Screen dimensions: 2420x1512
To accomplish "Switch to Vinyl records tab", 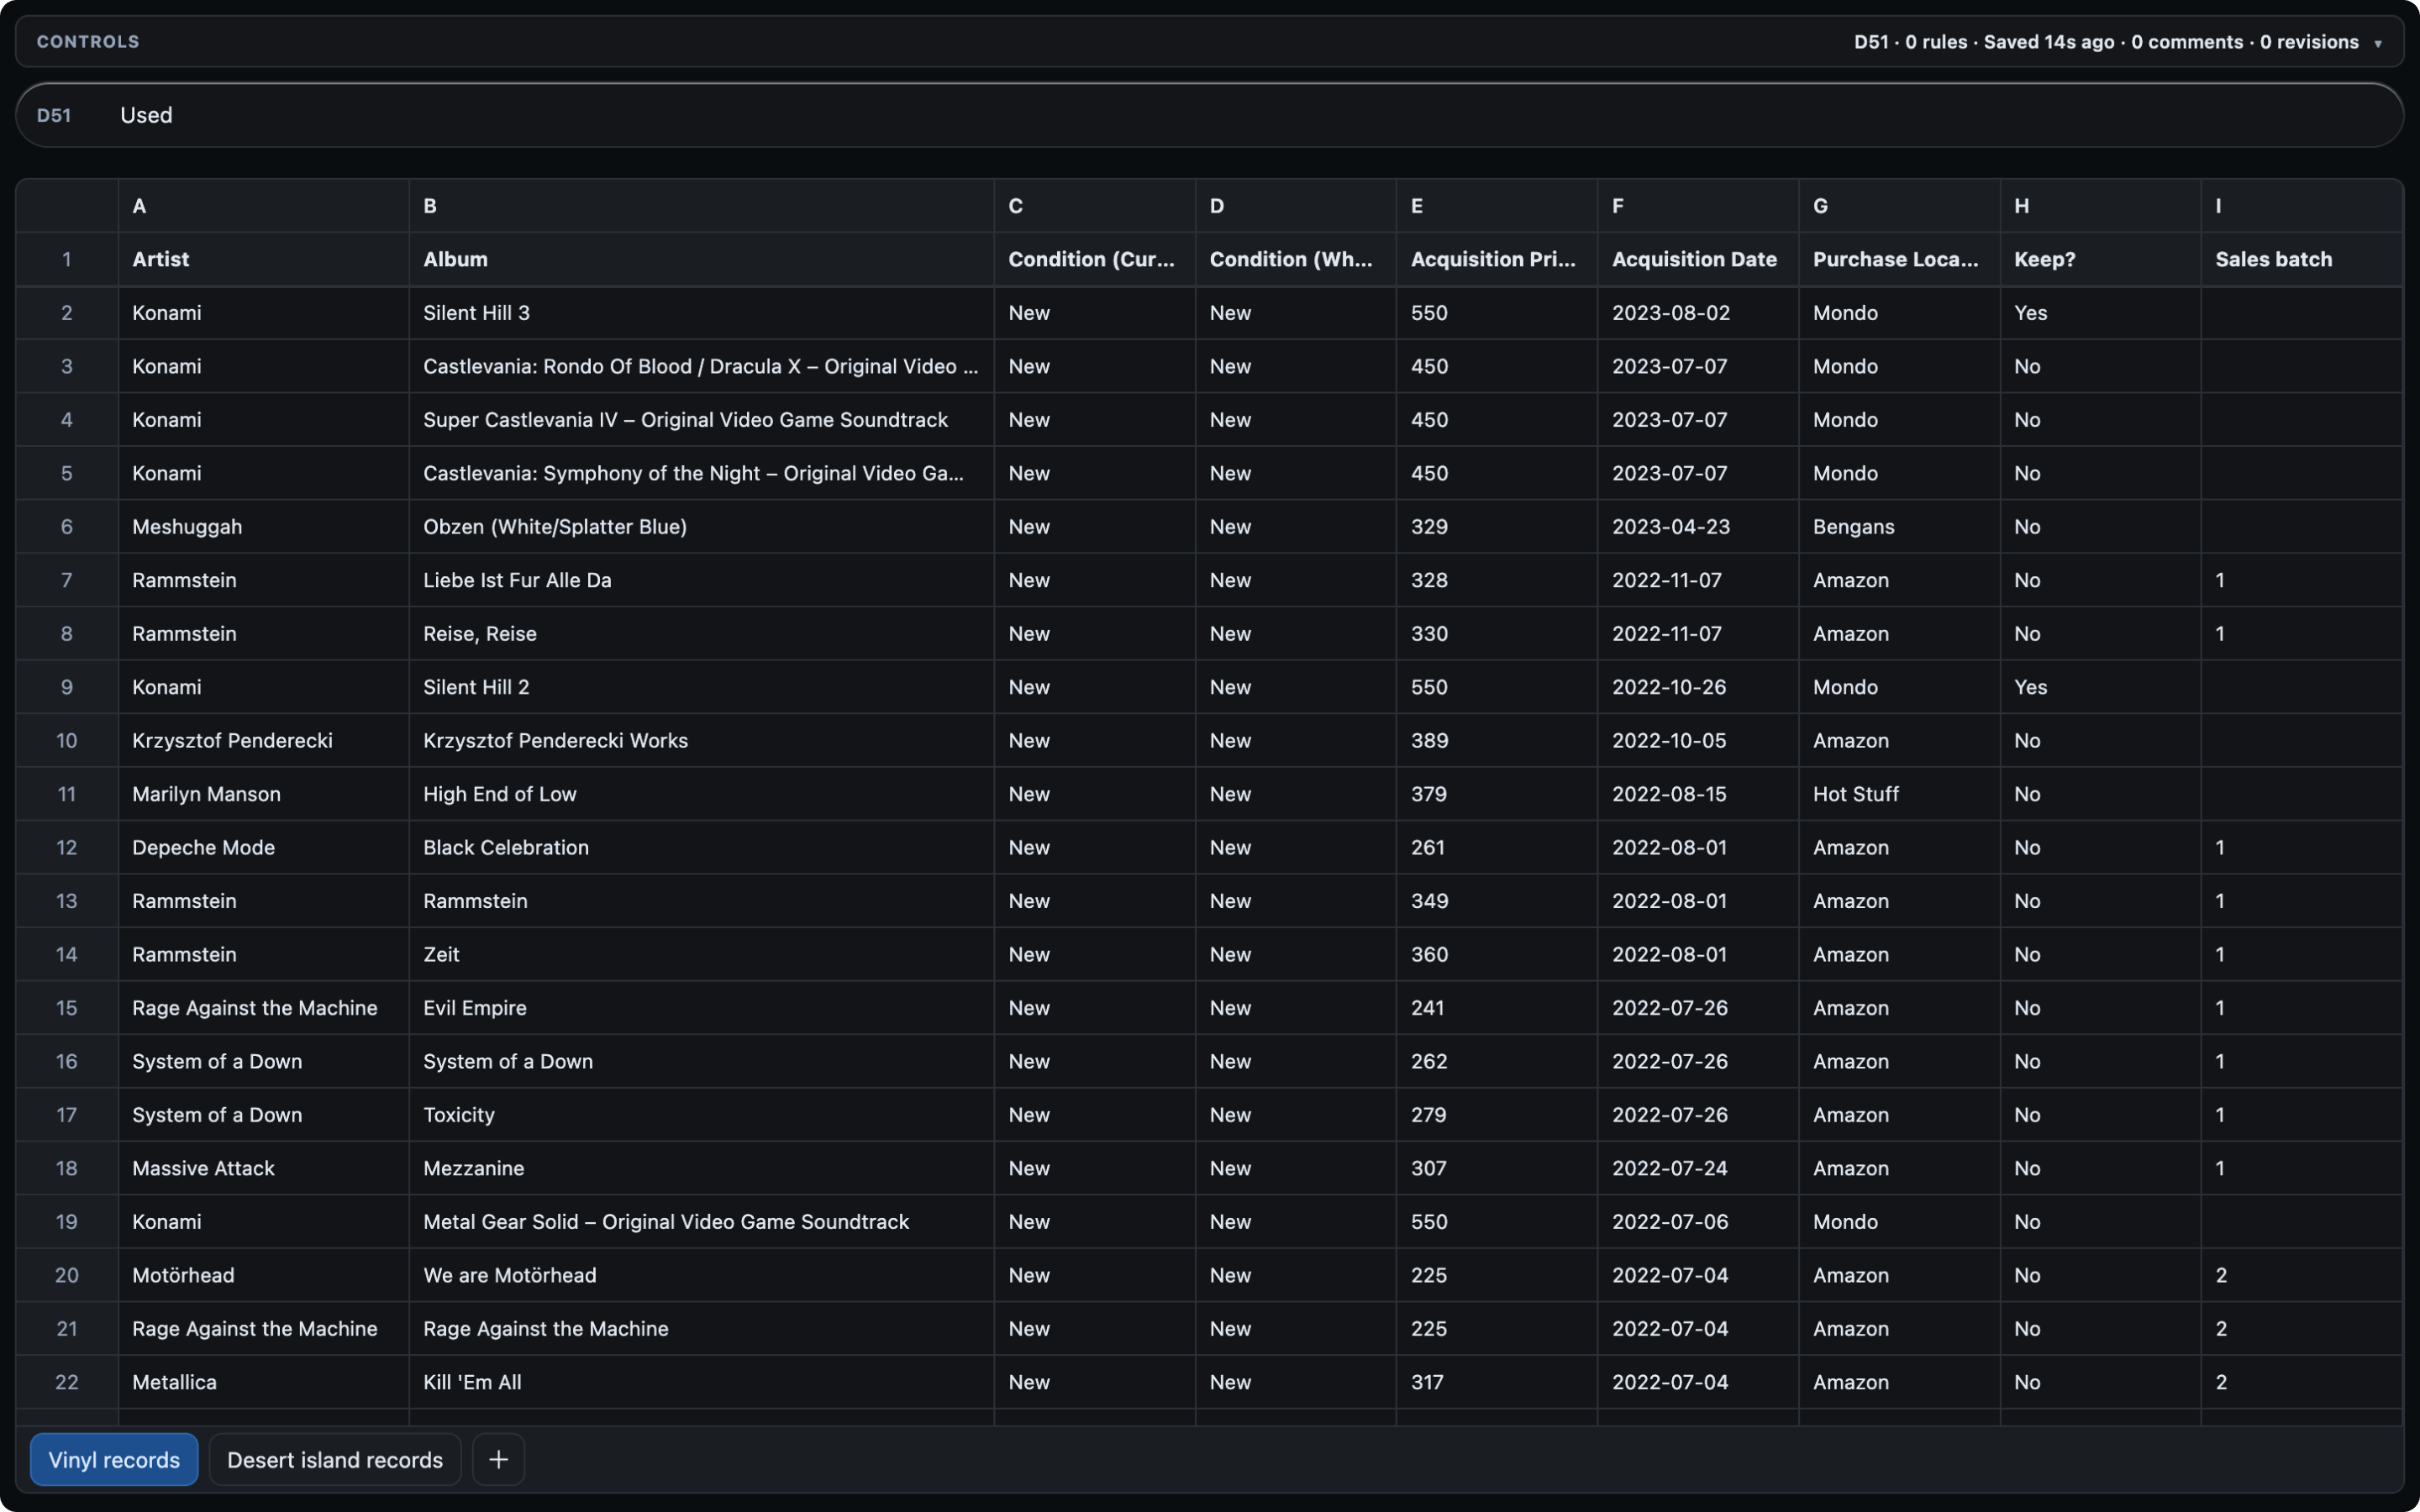I will click(114, 1459).
